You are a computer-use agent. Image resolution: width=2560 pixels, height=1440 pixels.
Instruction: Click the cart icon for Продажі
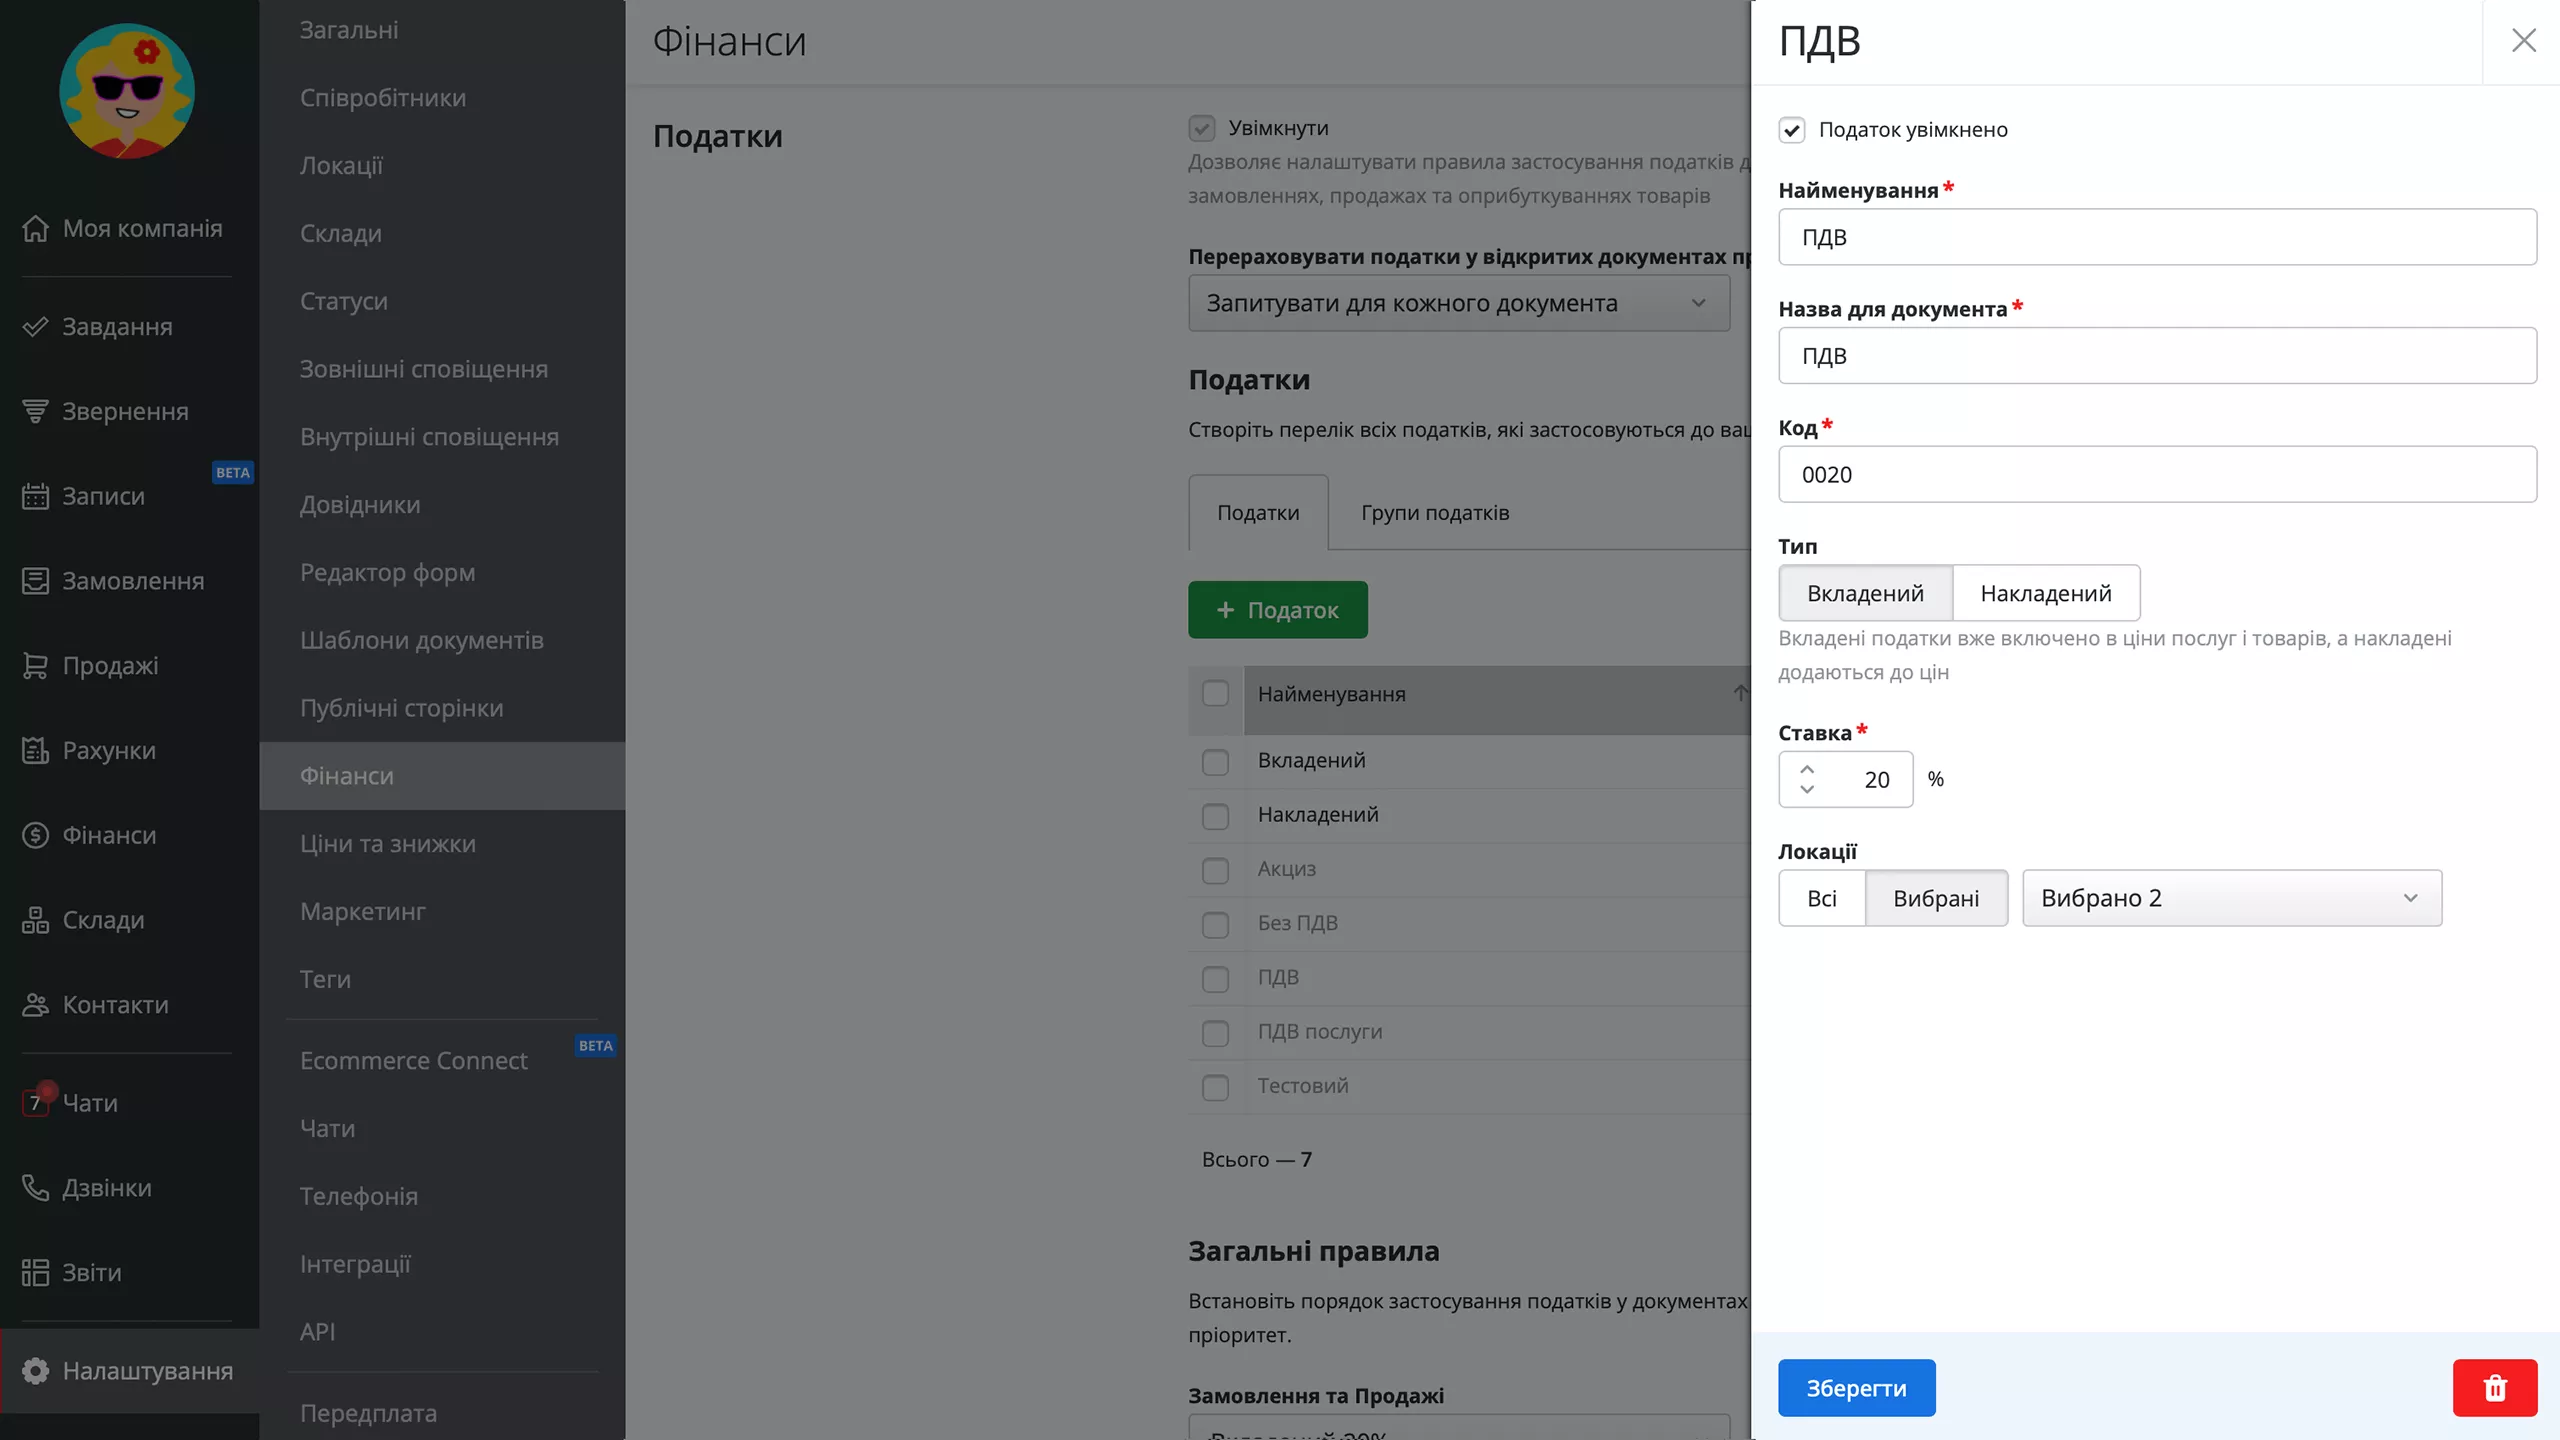(35, 665)
